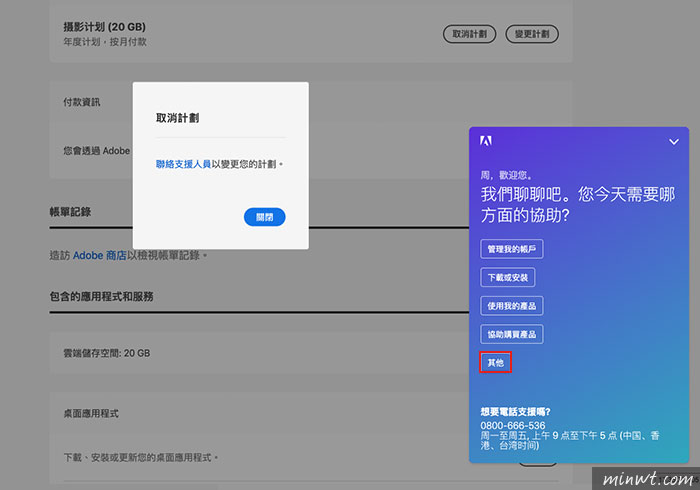700x490 pixels.
Task: Choose 下載或安裝 in the chat
Action: pyautogui.click(x=508, y=278)
